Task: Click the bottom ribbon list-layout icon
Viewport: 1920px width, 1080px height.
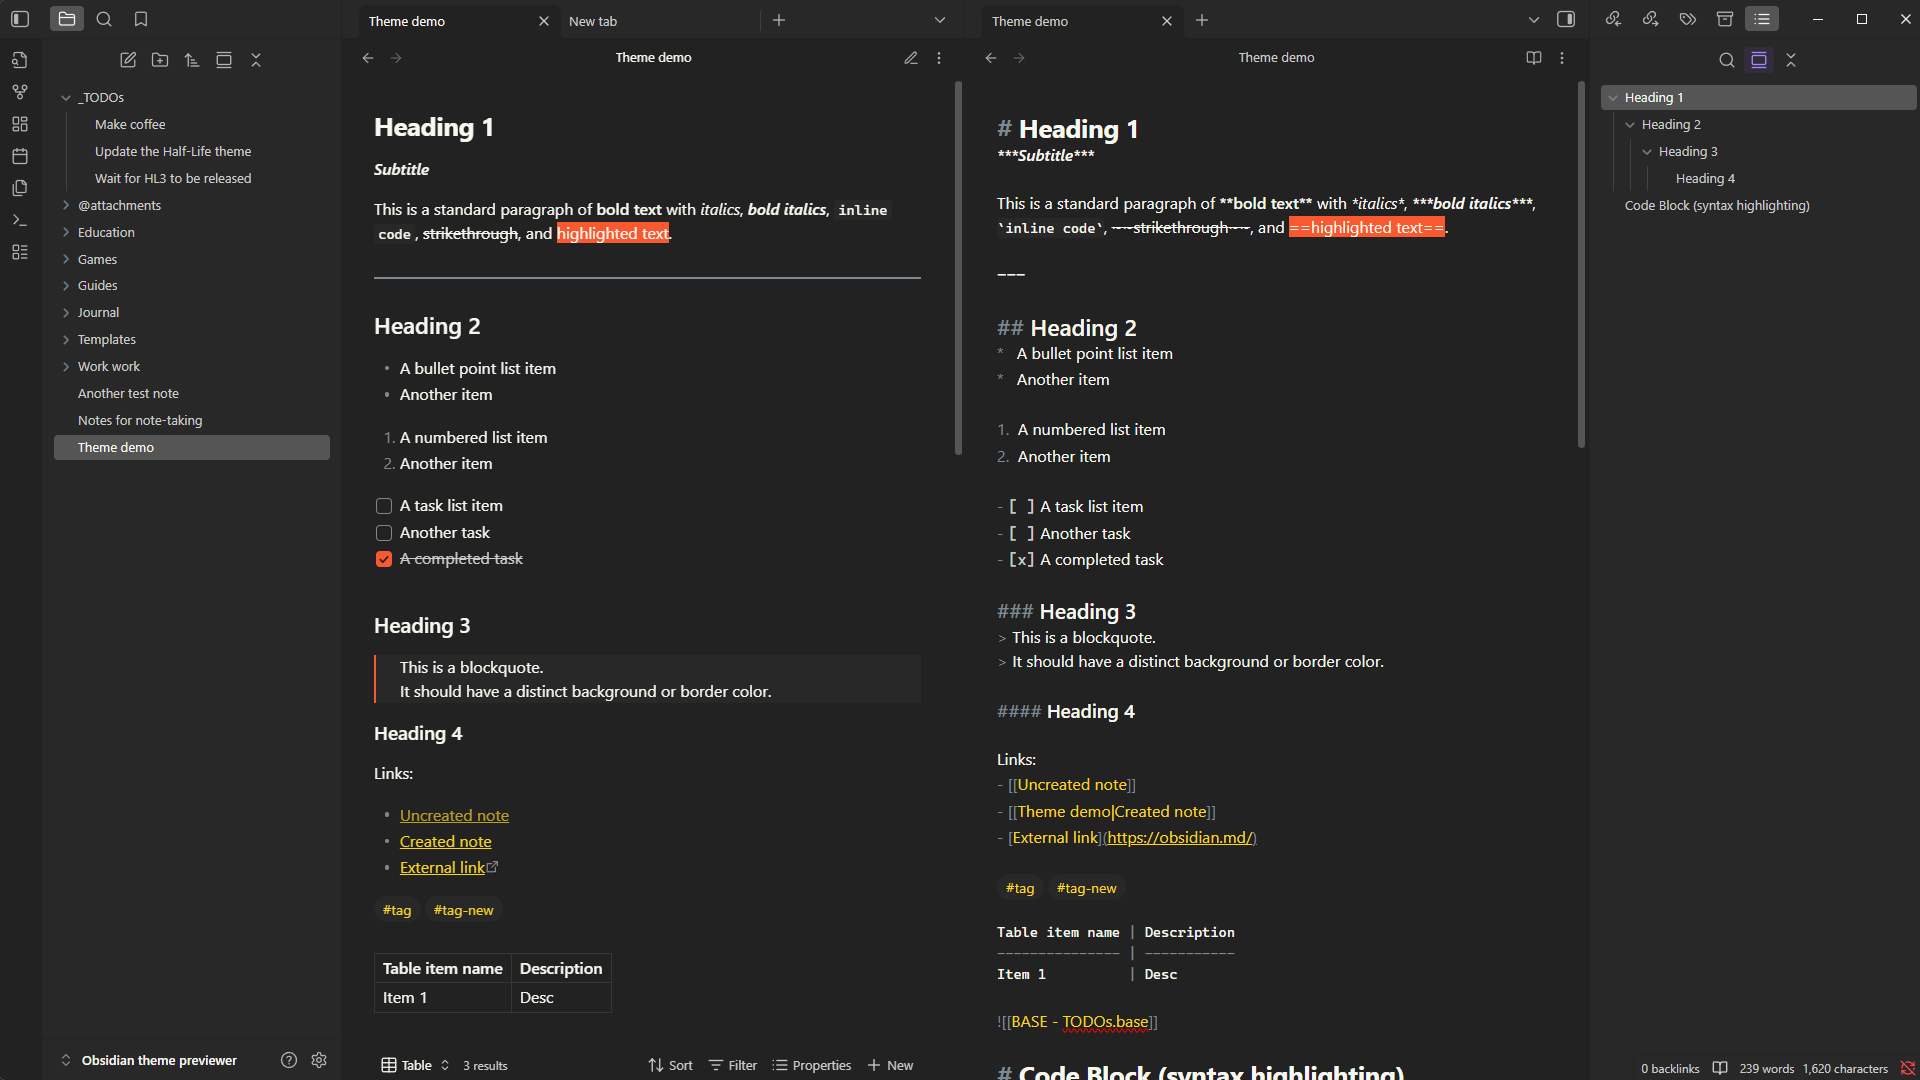Action: pyautogui.click(x=20, y=252)
